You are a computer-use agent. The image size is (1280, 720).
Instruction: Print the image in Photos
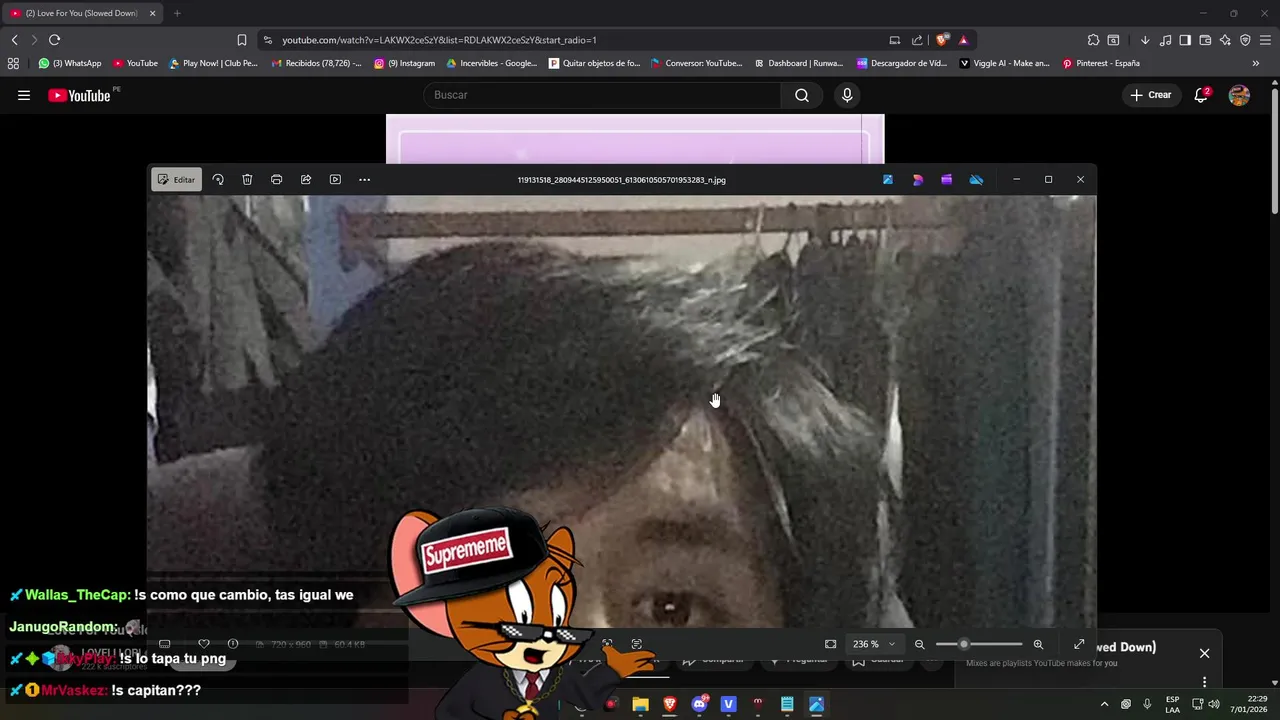[276, 180]
